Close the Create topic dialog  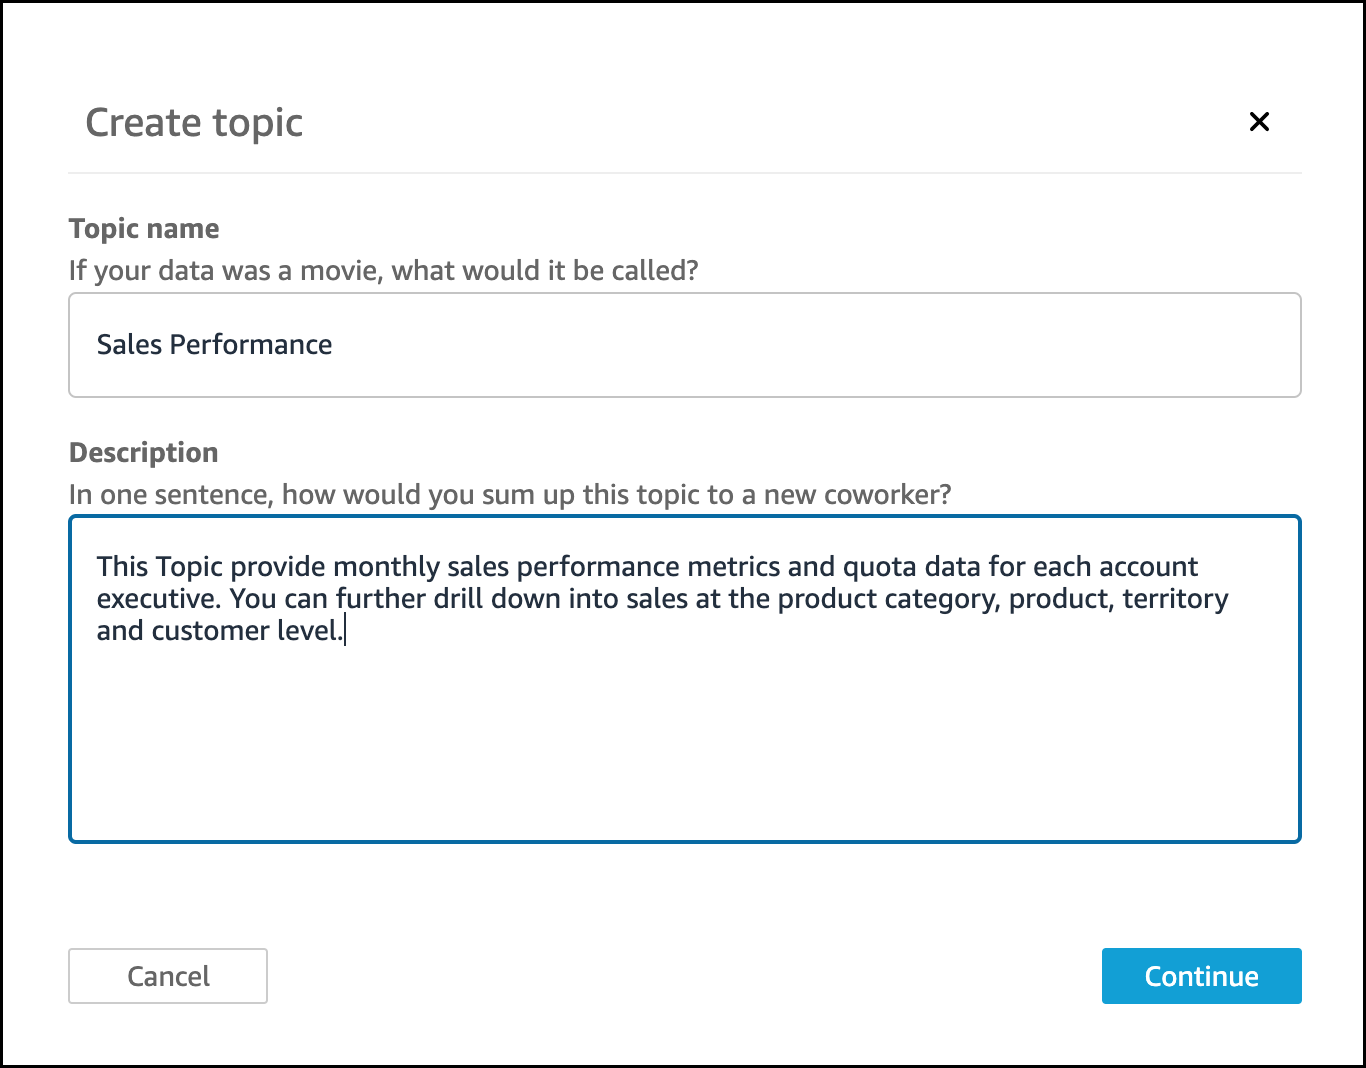[x=1259, y=122]
